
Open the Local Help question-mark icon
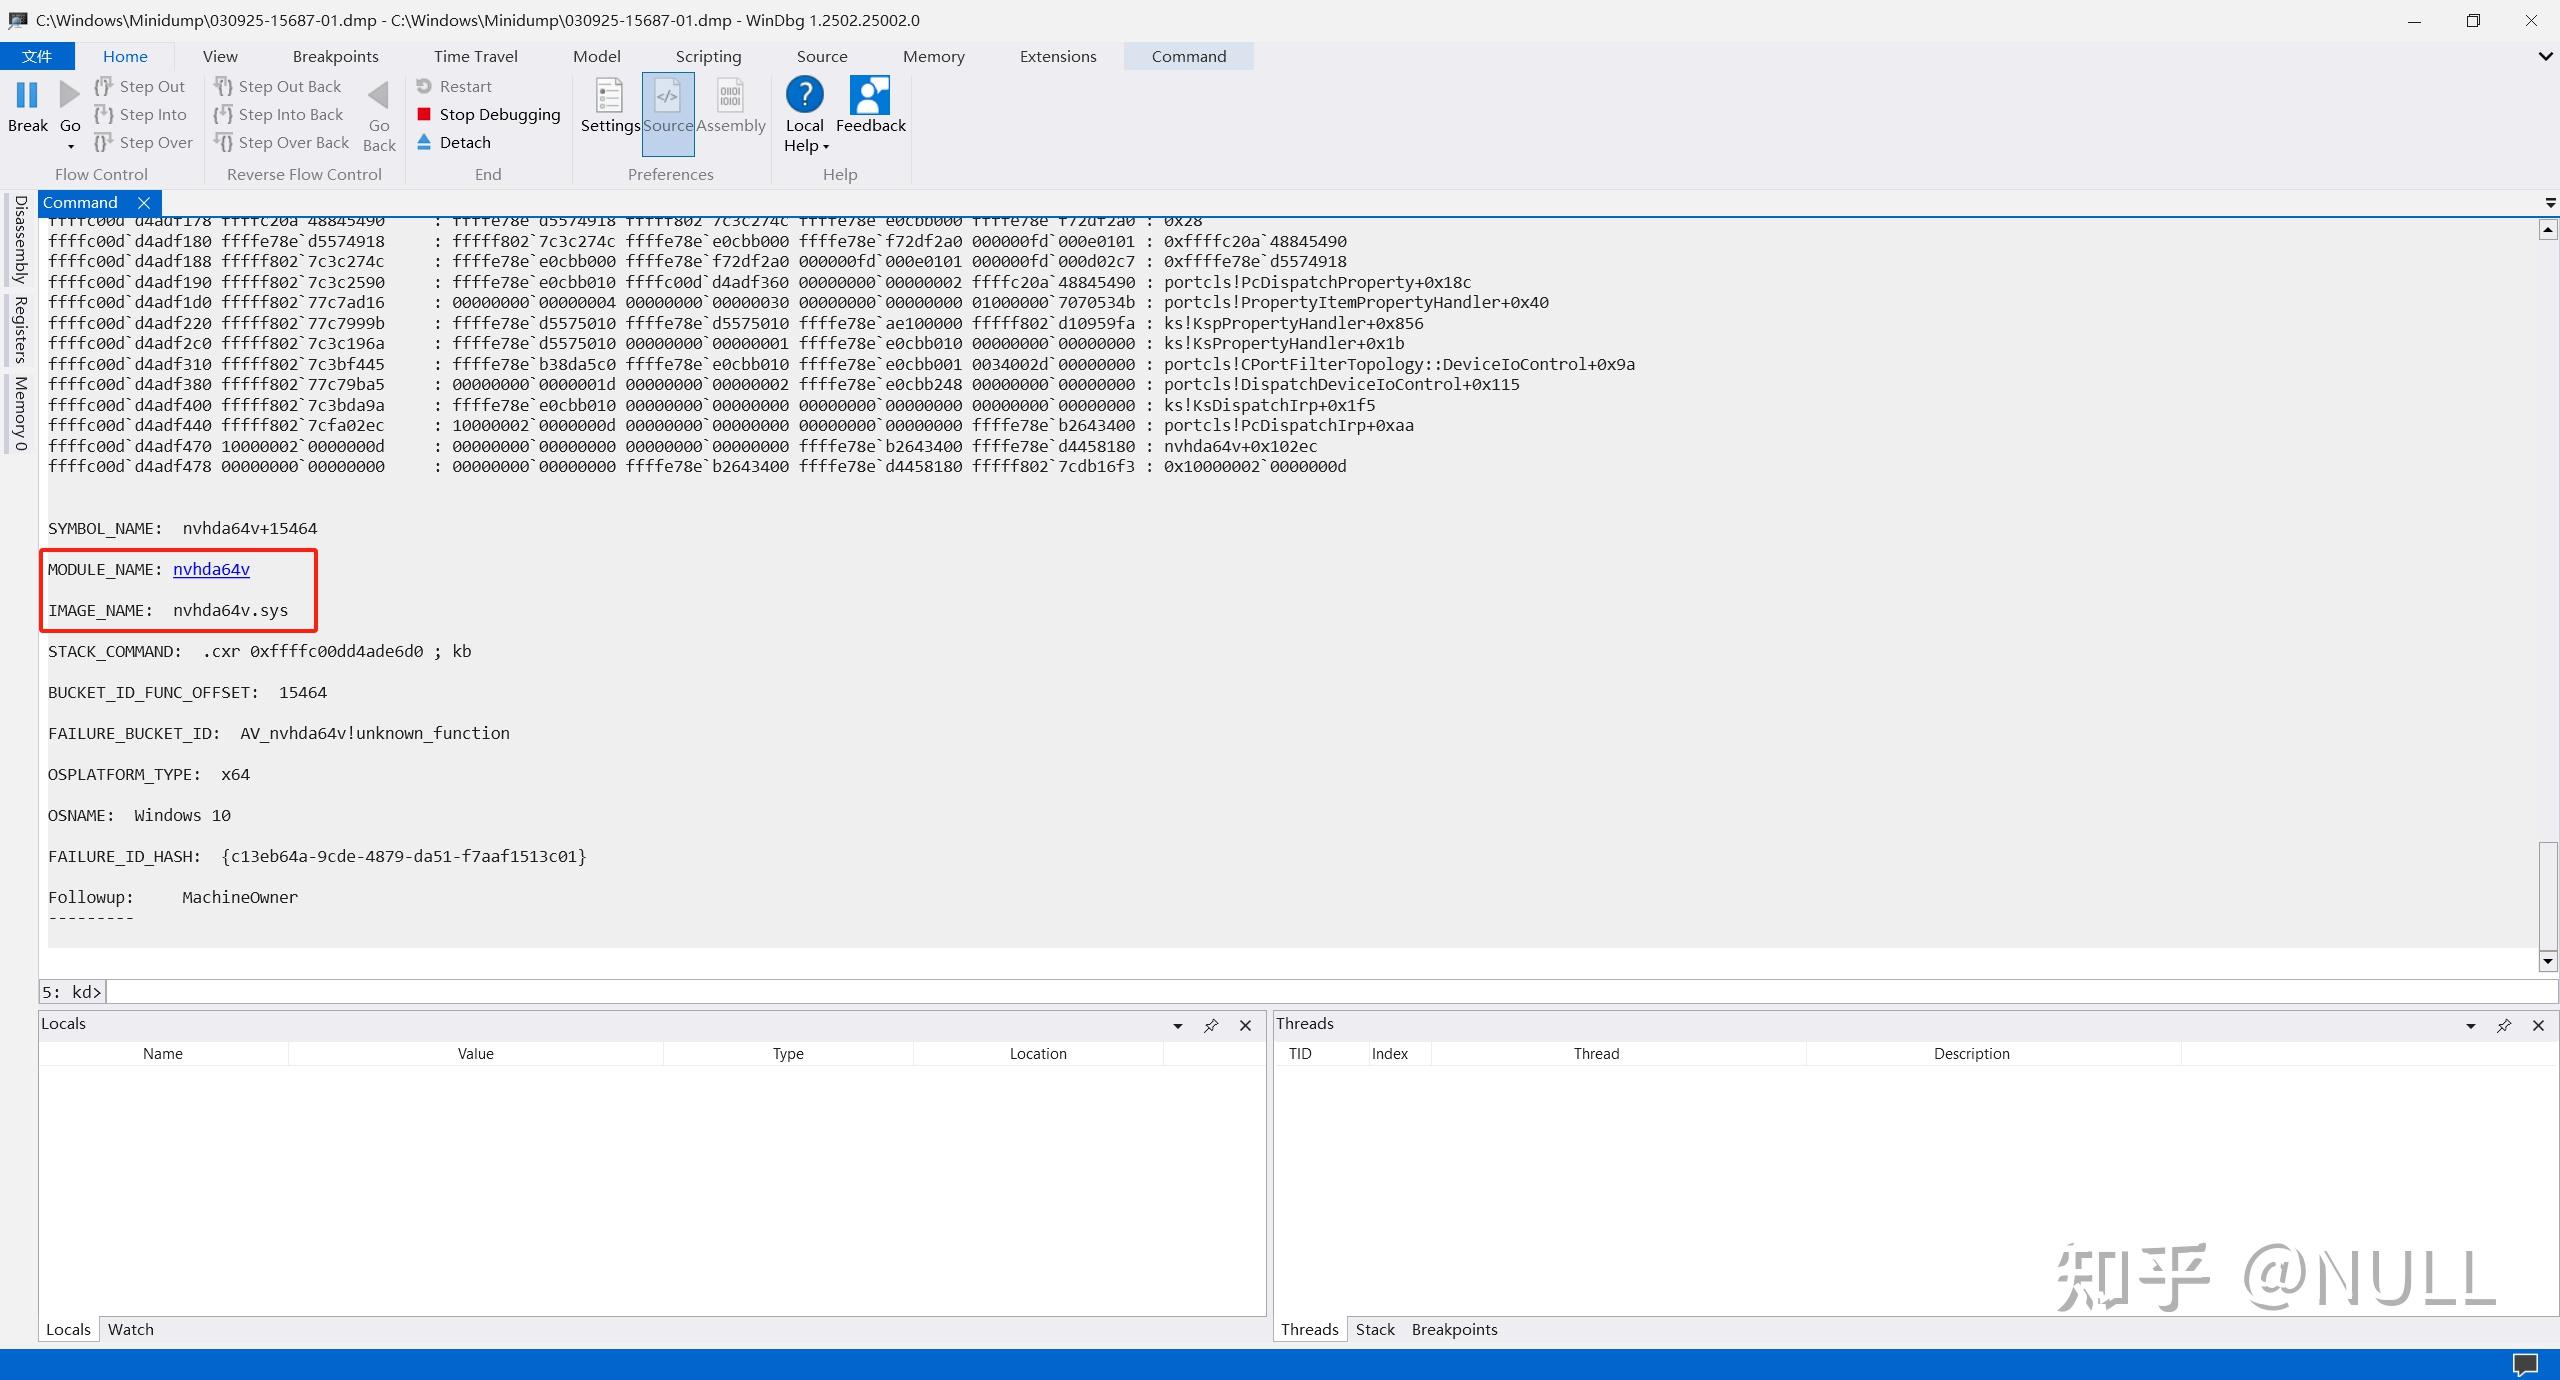804,95
